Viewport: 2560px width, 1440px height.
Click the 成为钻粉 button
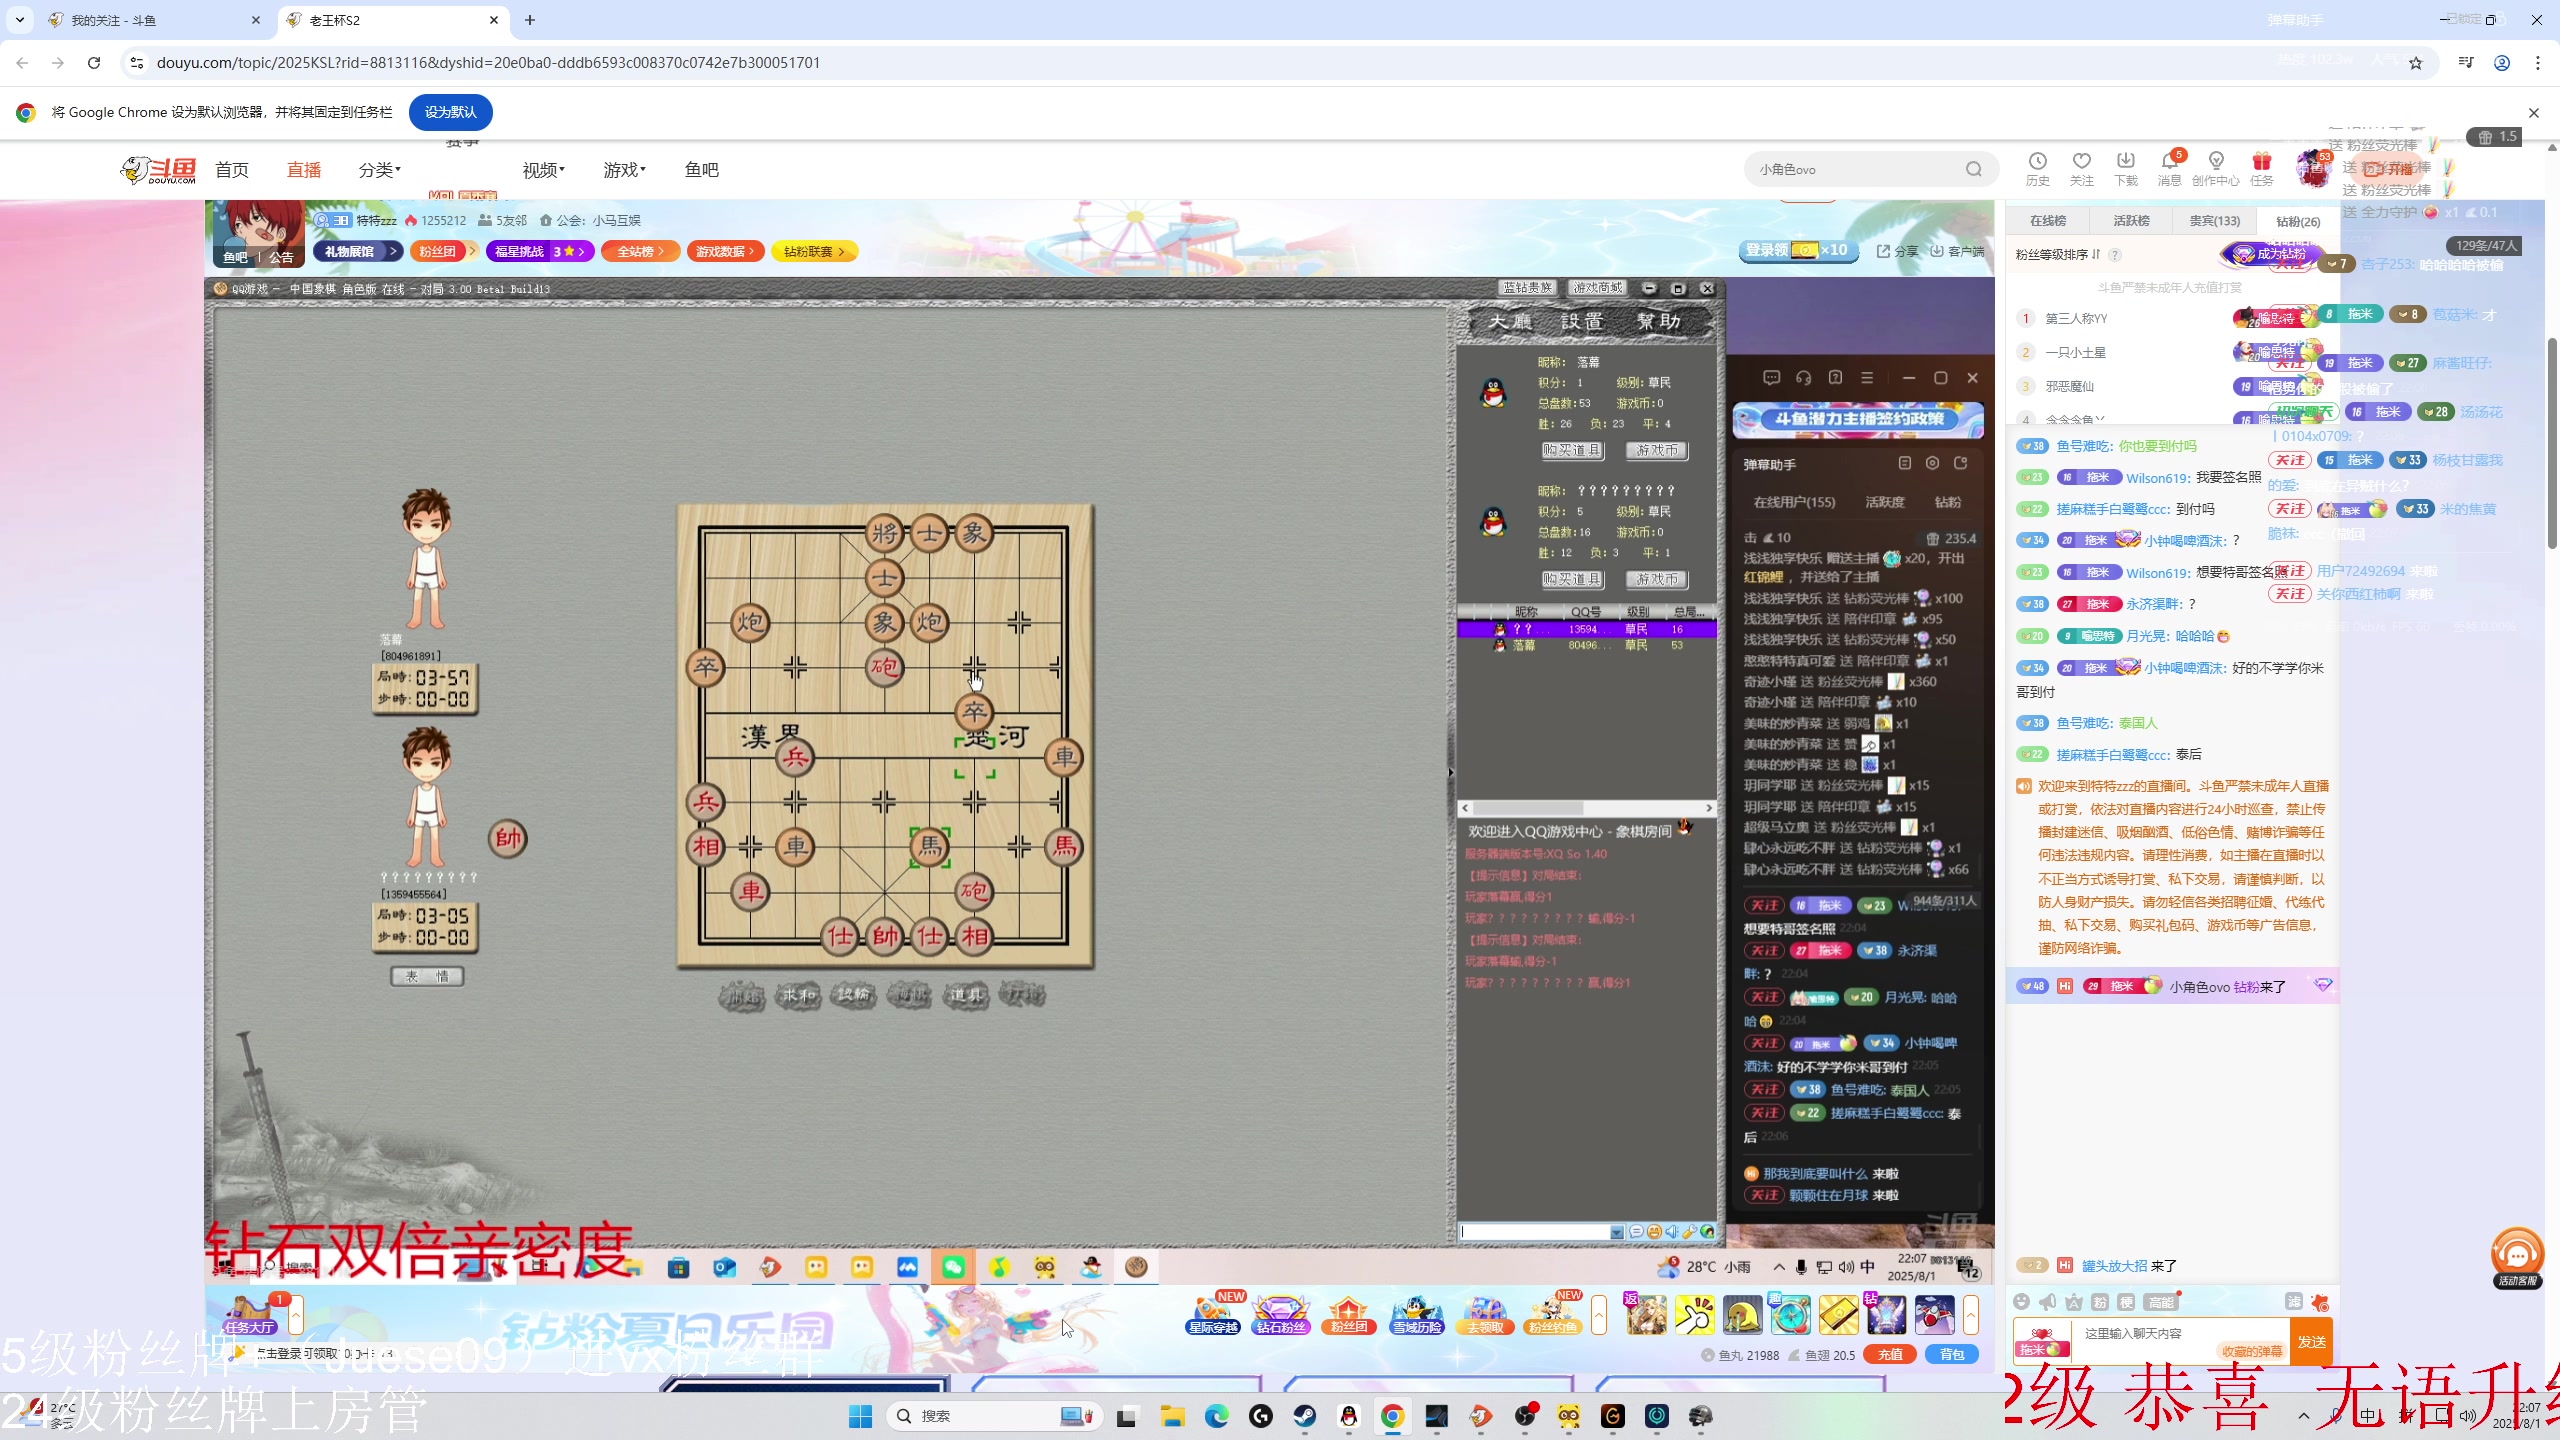point(2270,254)
